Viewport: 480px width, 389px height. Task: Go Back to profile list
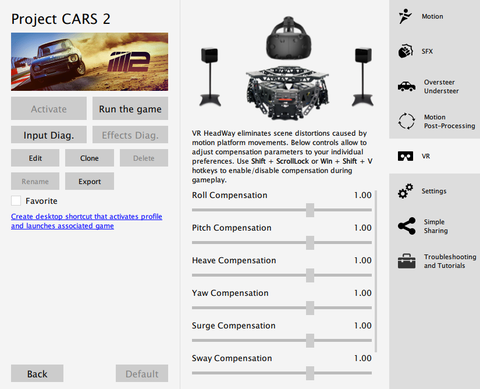tap(37, 373)
